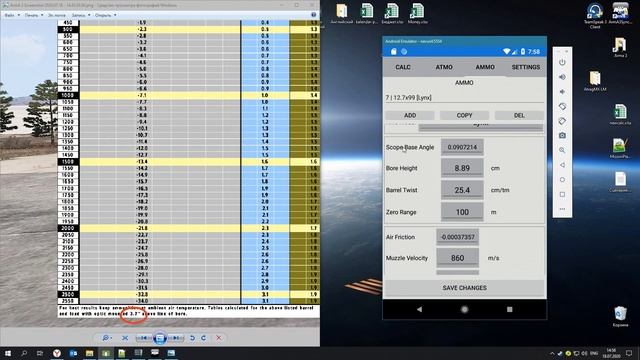Click emulator sidebar overview square icon
The height and width of the screenshot is (360, 640).
tap(562, 194)
